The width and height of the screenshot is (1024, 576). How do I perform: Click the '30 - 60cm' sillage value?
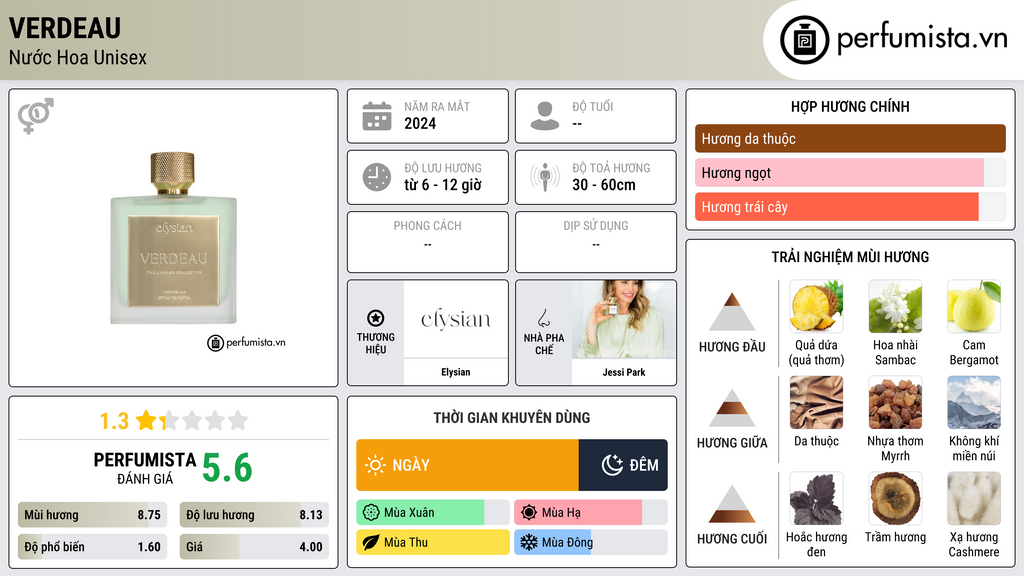pyautogui.click(x=604, y=185)
